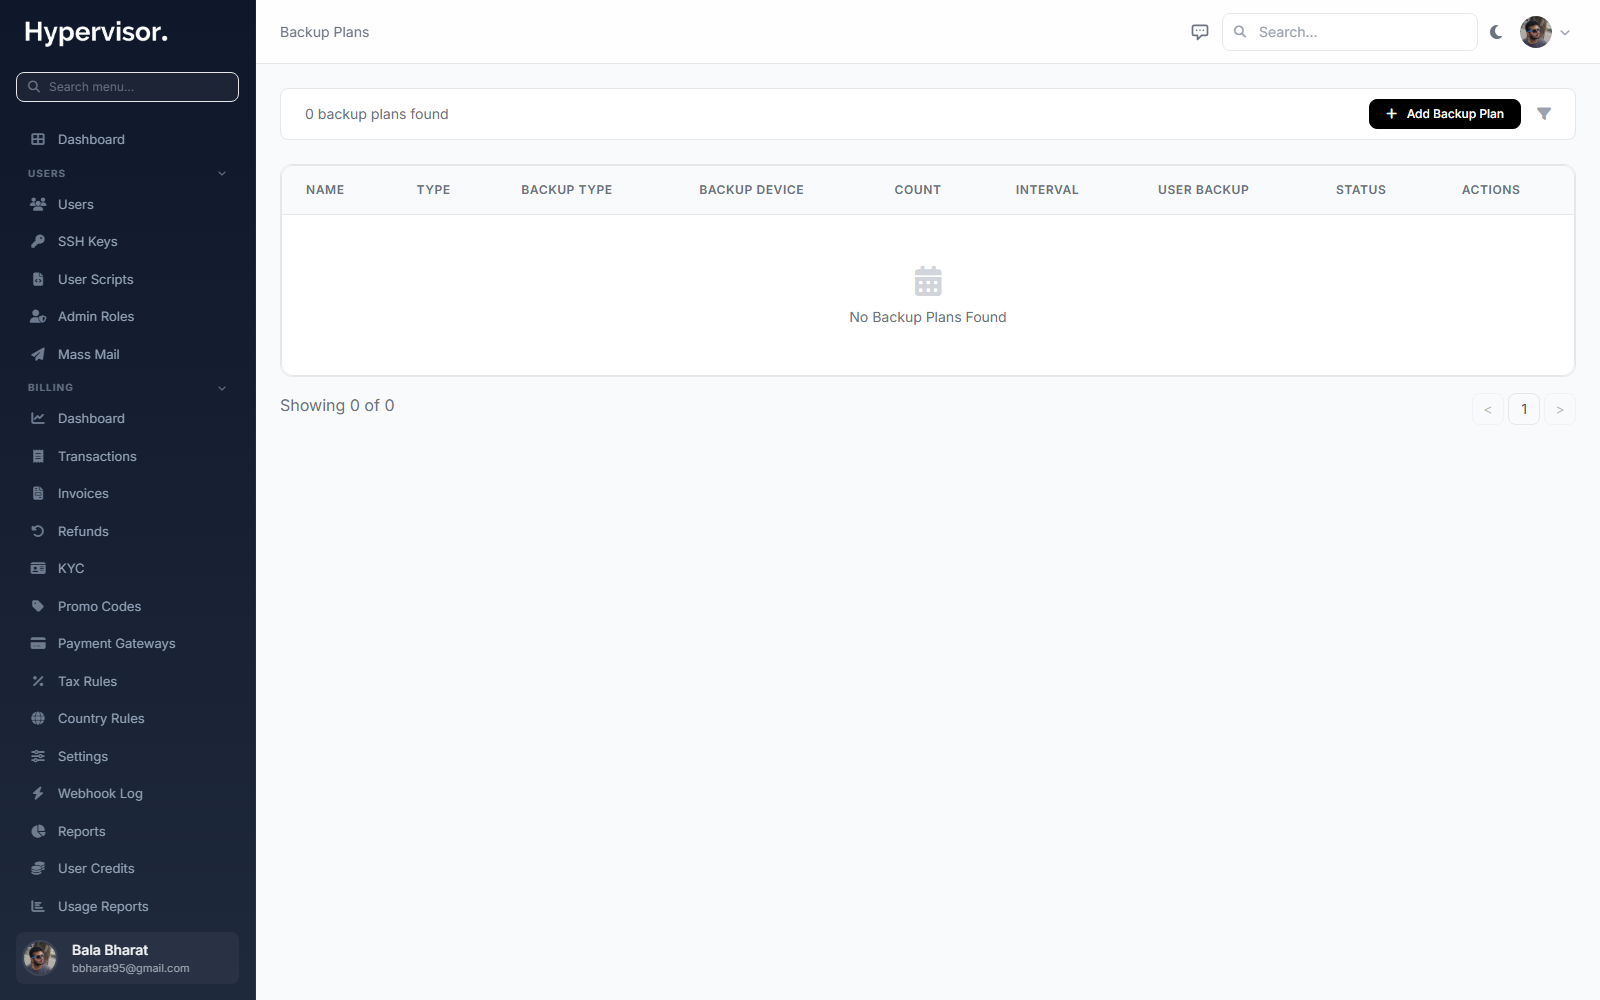Open the chat messages icon in header
This screenshot has width=1600, height=1000.
(1200, 32)
